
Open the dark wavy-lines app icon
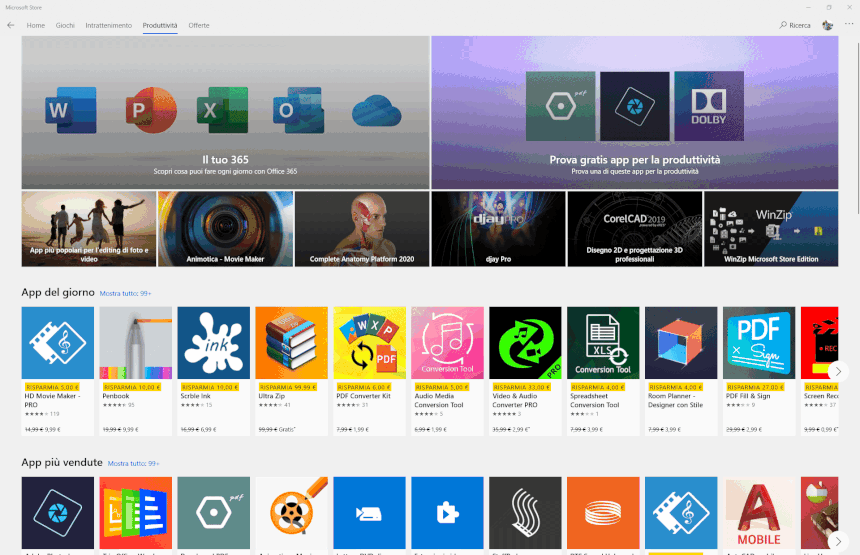click(525, 513)
